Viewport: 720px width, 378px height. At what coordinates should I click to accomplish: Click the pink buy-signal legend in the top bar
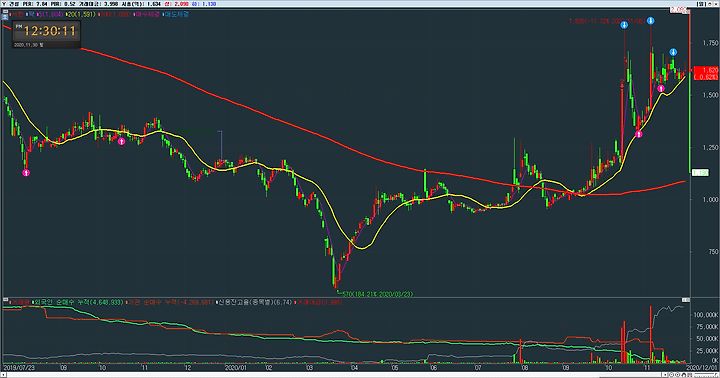(148, 15)
